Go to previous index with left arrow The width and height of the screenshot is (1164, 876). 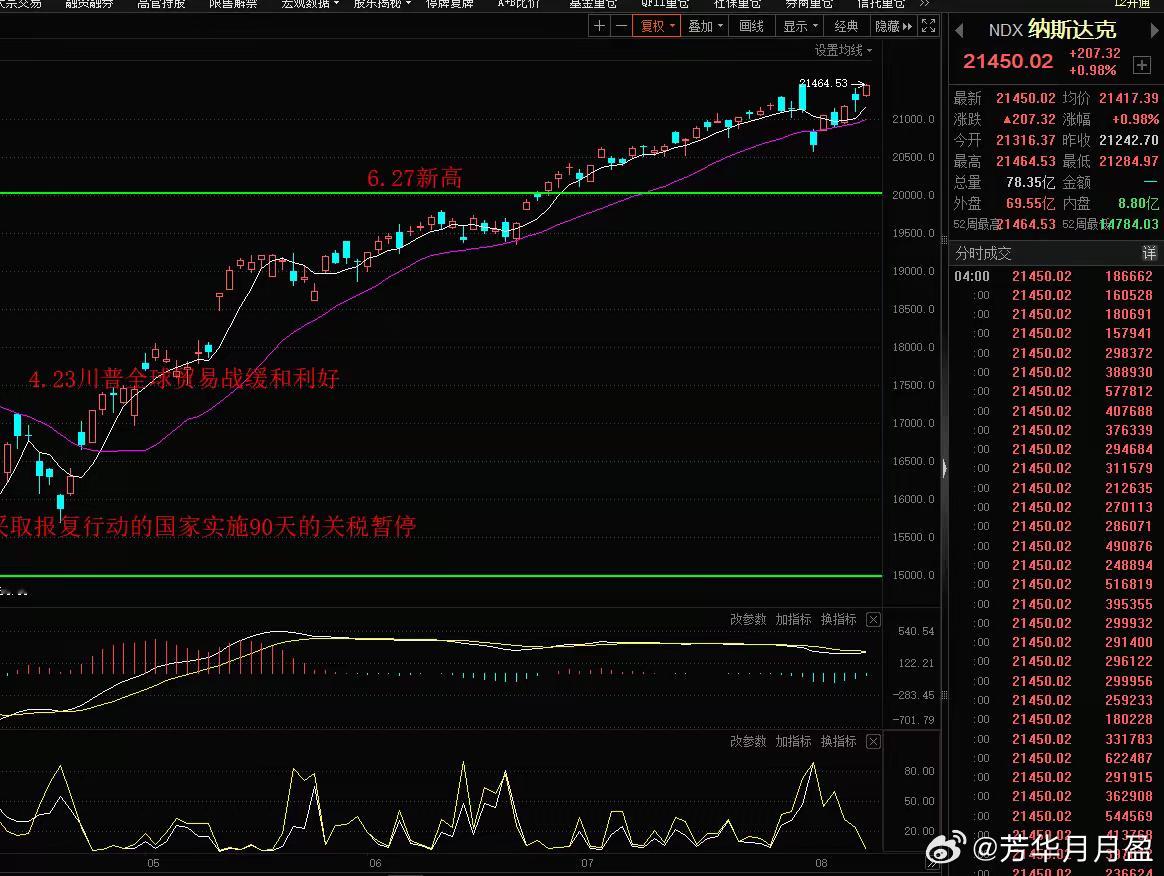[x=959, y=30]
